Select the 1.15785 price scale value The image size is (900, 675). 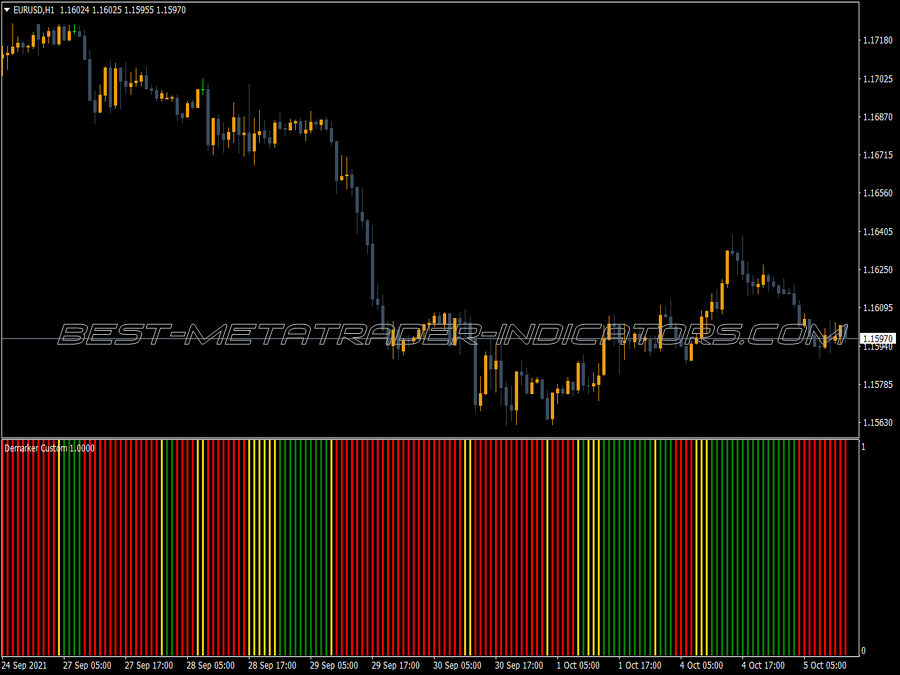(878, 384)
